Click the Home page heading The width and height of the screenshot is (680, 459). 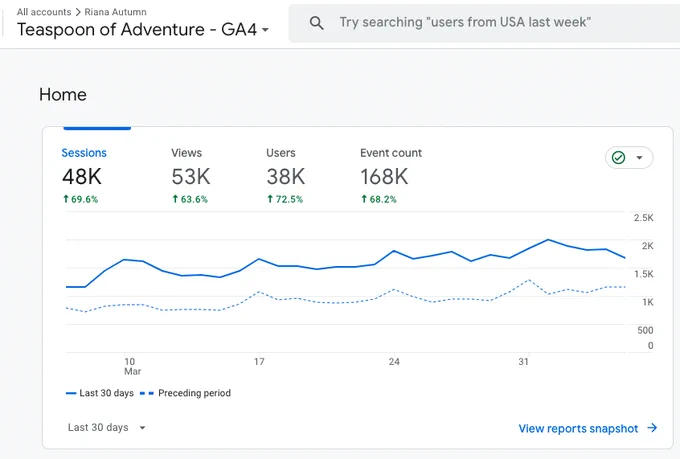[x=63, y=95]
